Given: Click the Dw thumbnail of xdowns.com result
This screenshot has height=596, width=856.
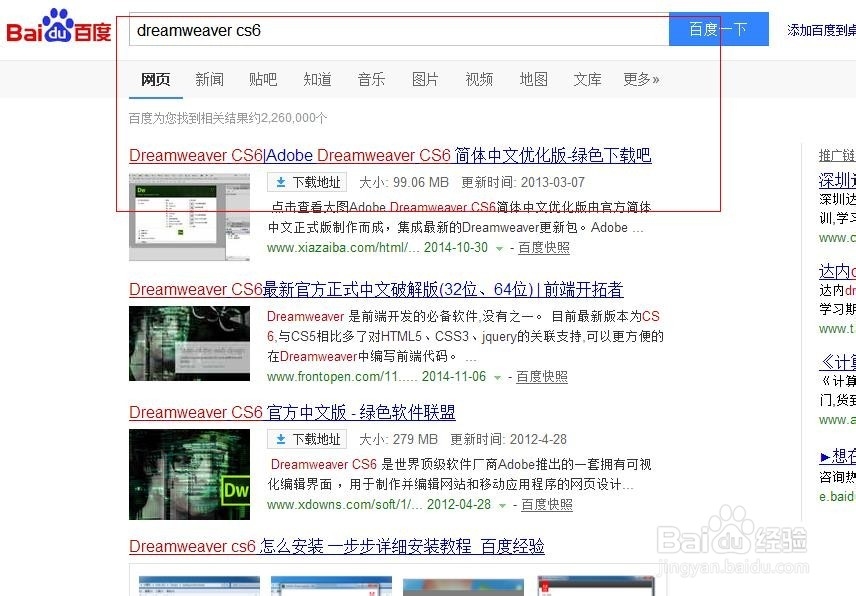Looking at the screenshot, I should [x=189, y=474].
